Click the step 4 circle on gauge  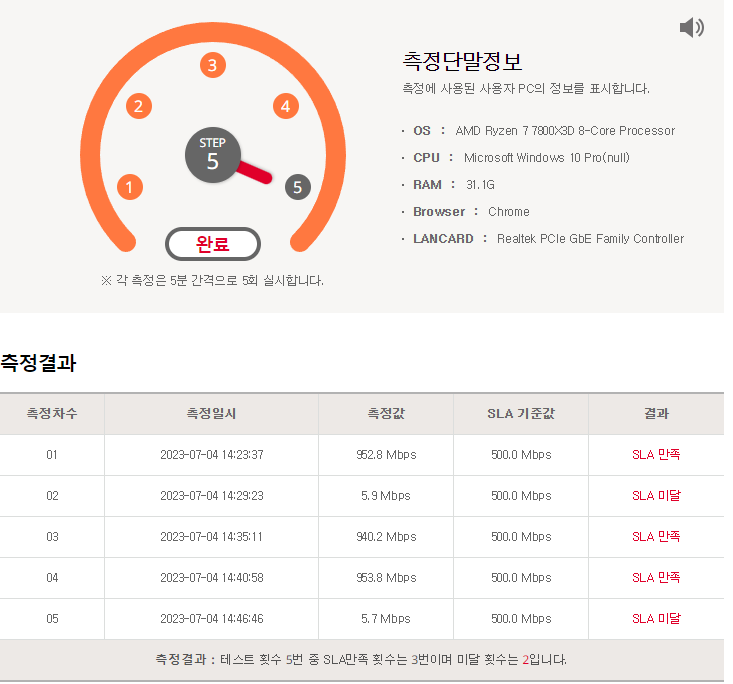pyautogui.click(x=286, y=106)
